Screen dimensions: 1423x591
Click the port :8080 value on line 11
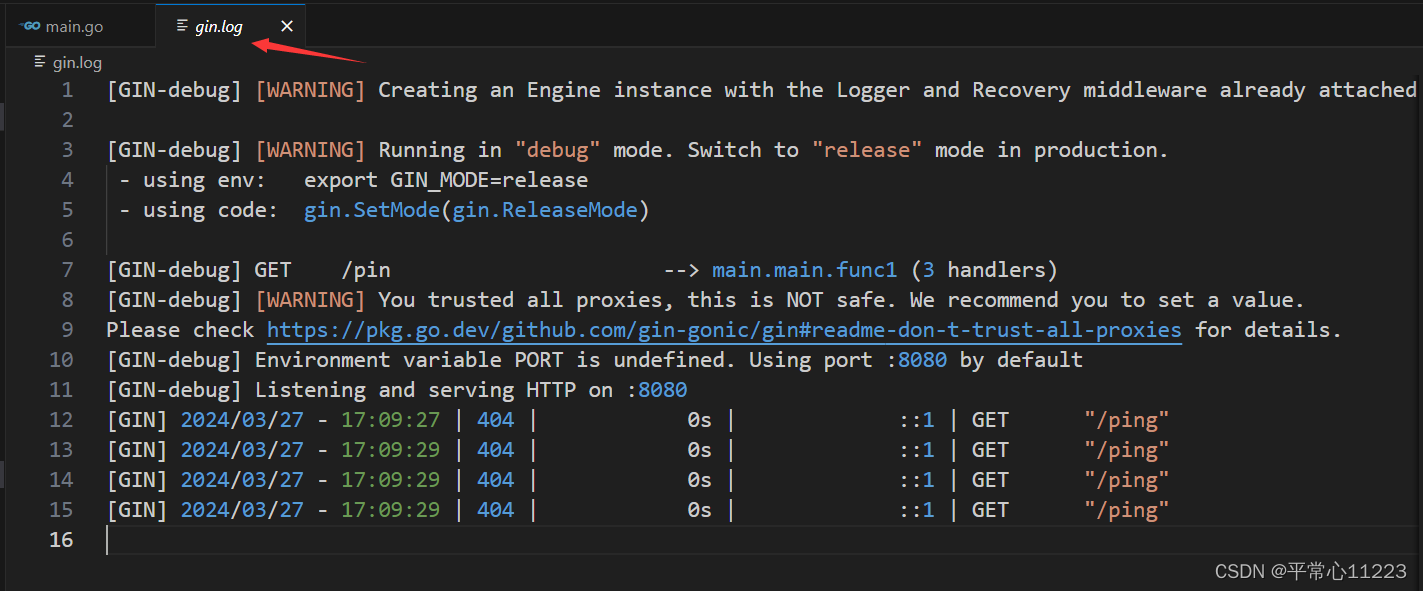(x=662, y=389)
